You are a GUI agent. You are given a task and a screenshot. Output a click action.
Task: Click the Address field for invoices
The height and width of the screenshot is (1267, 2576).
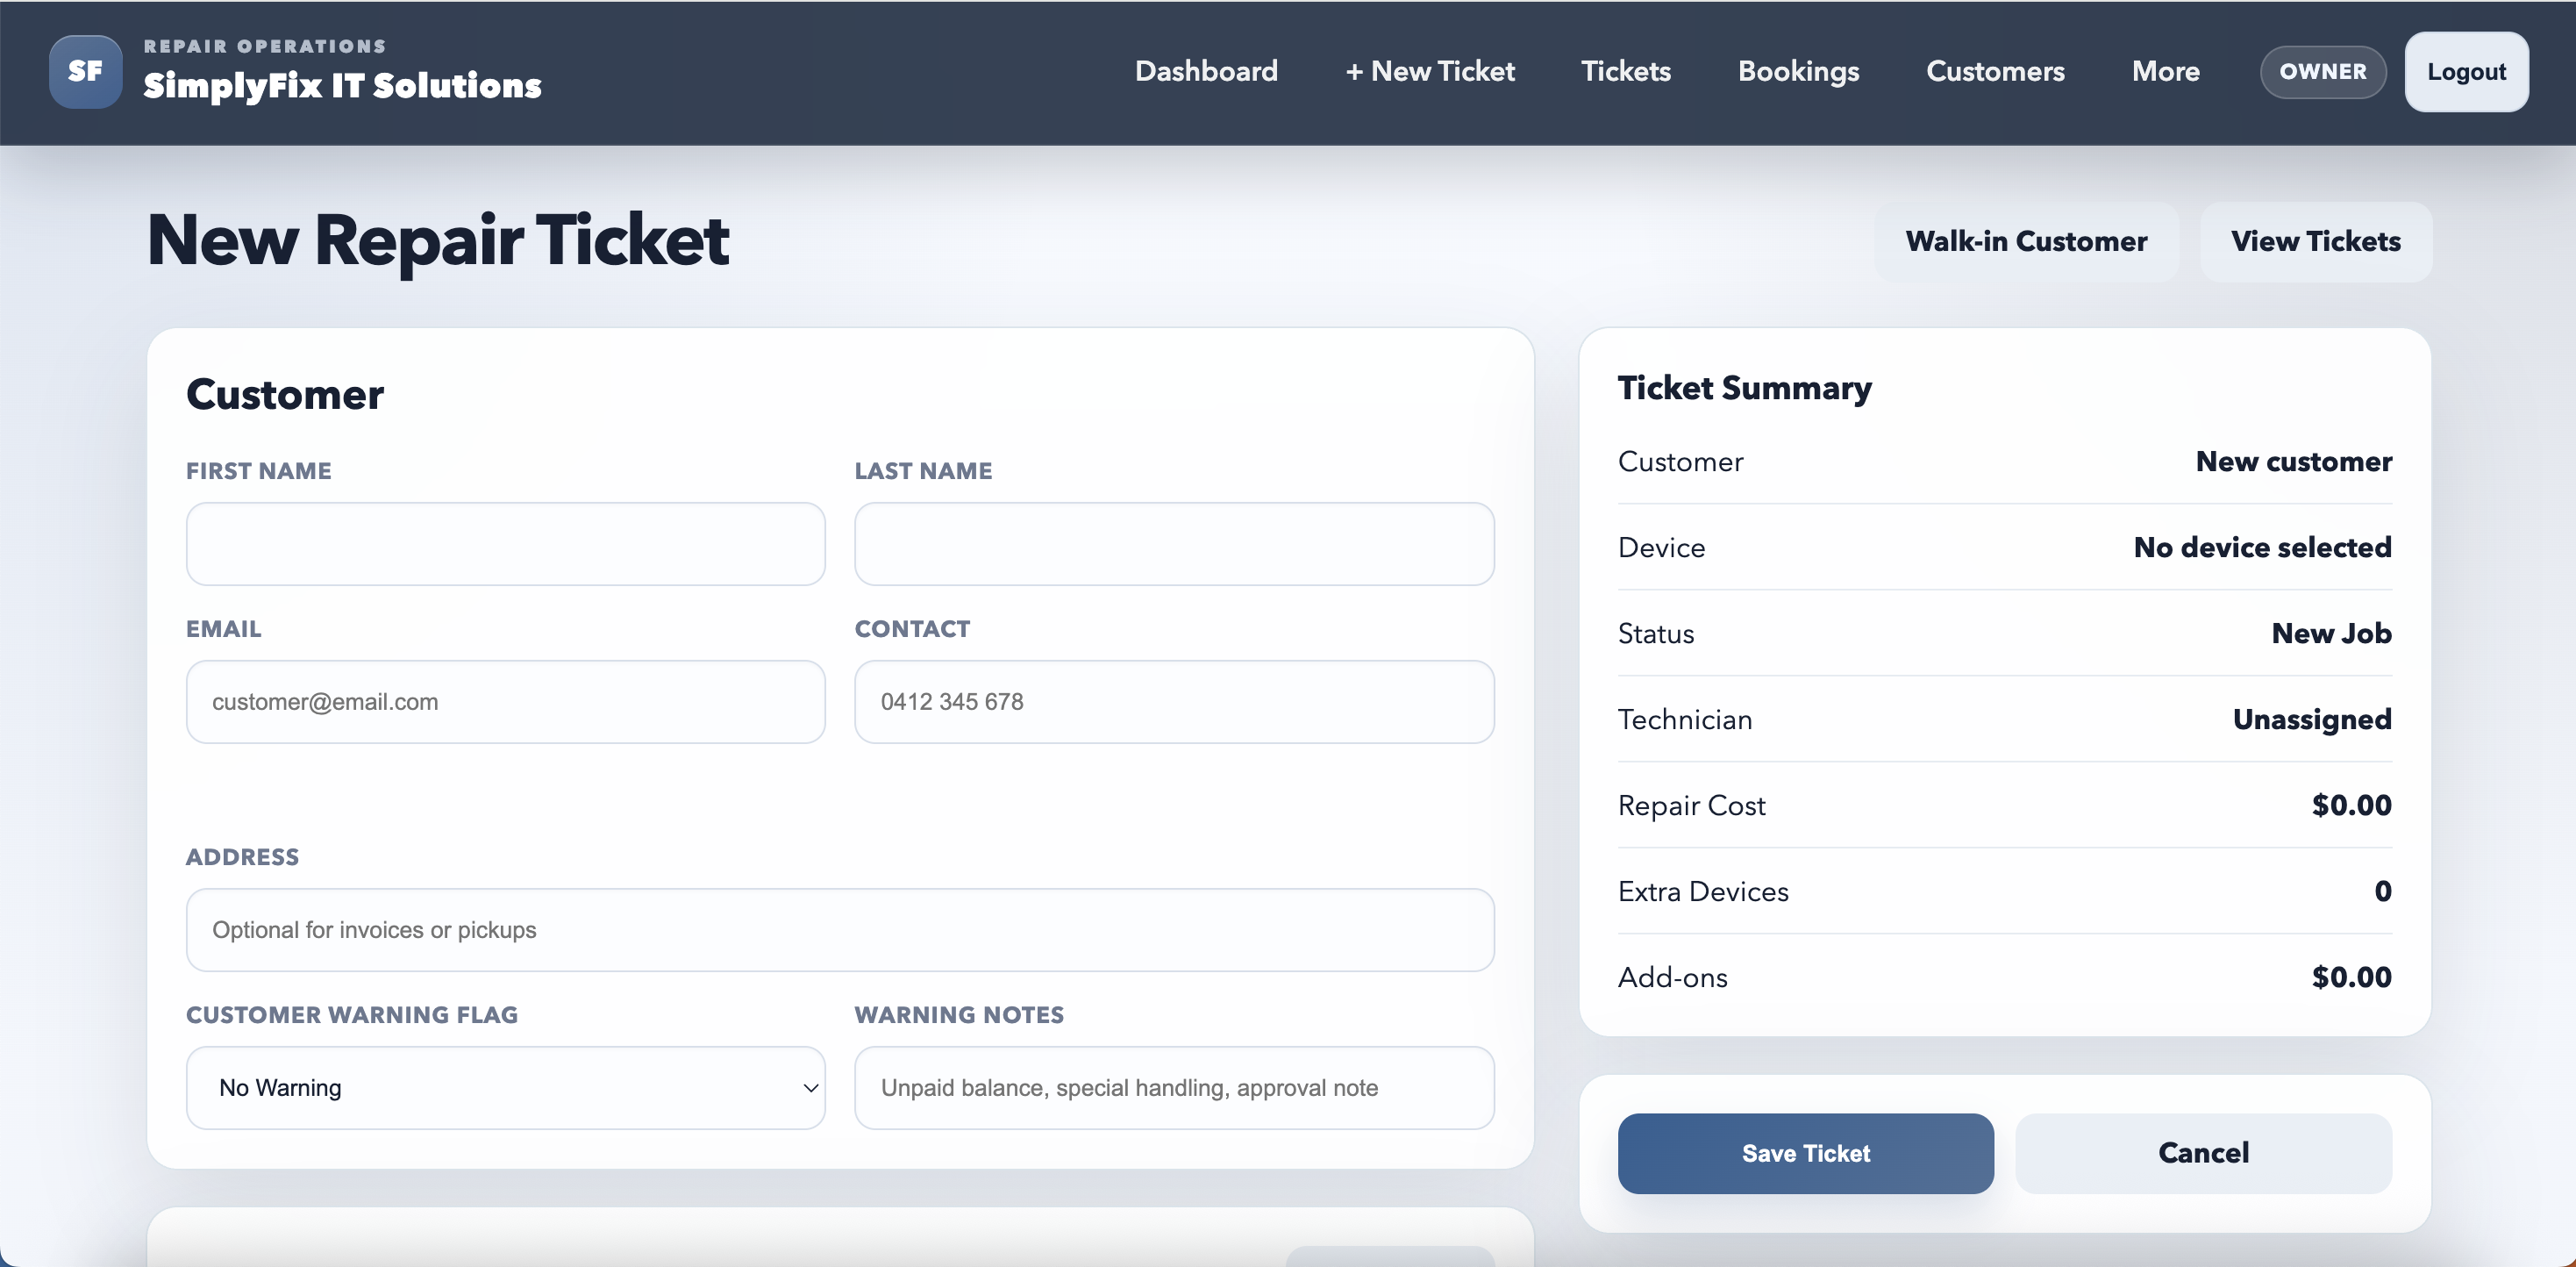[840, 929]
